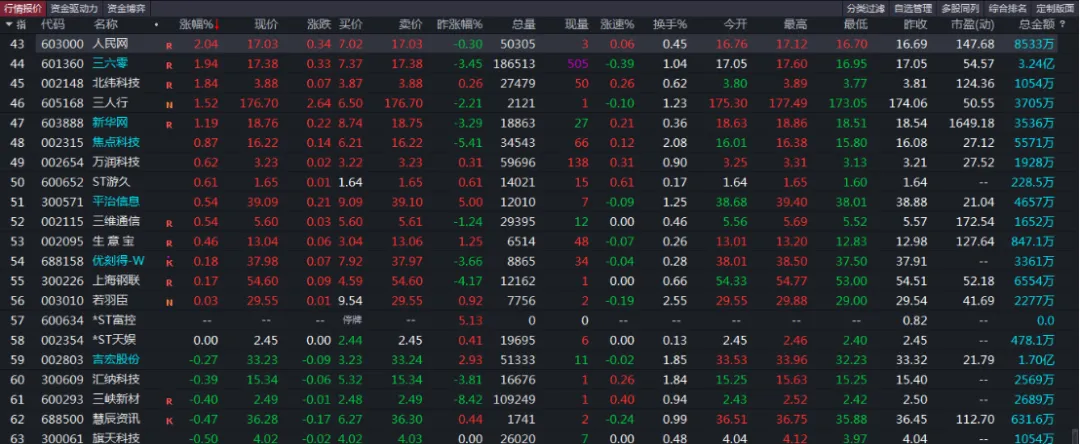Click the N marker in 三人行 row
The height and width of the screenshot is (444, 1080).
169,105
